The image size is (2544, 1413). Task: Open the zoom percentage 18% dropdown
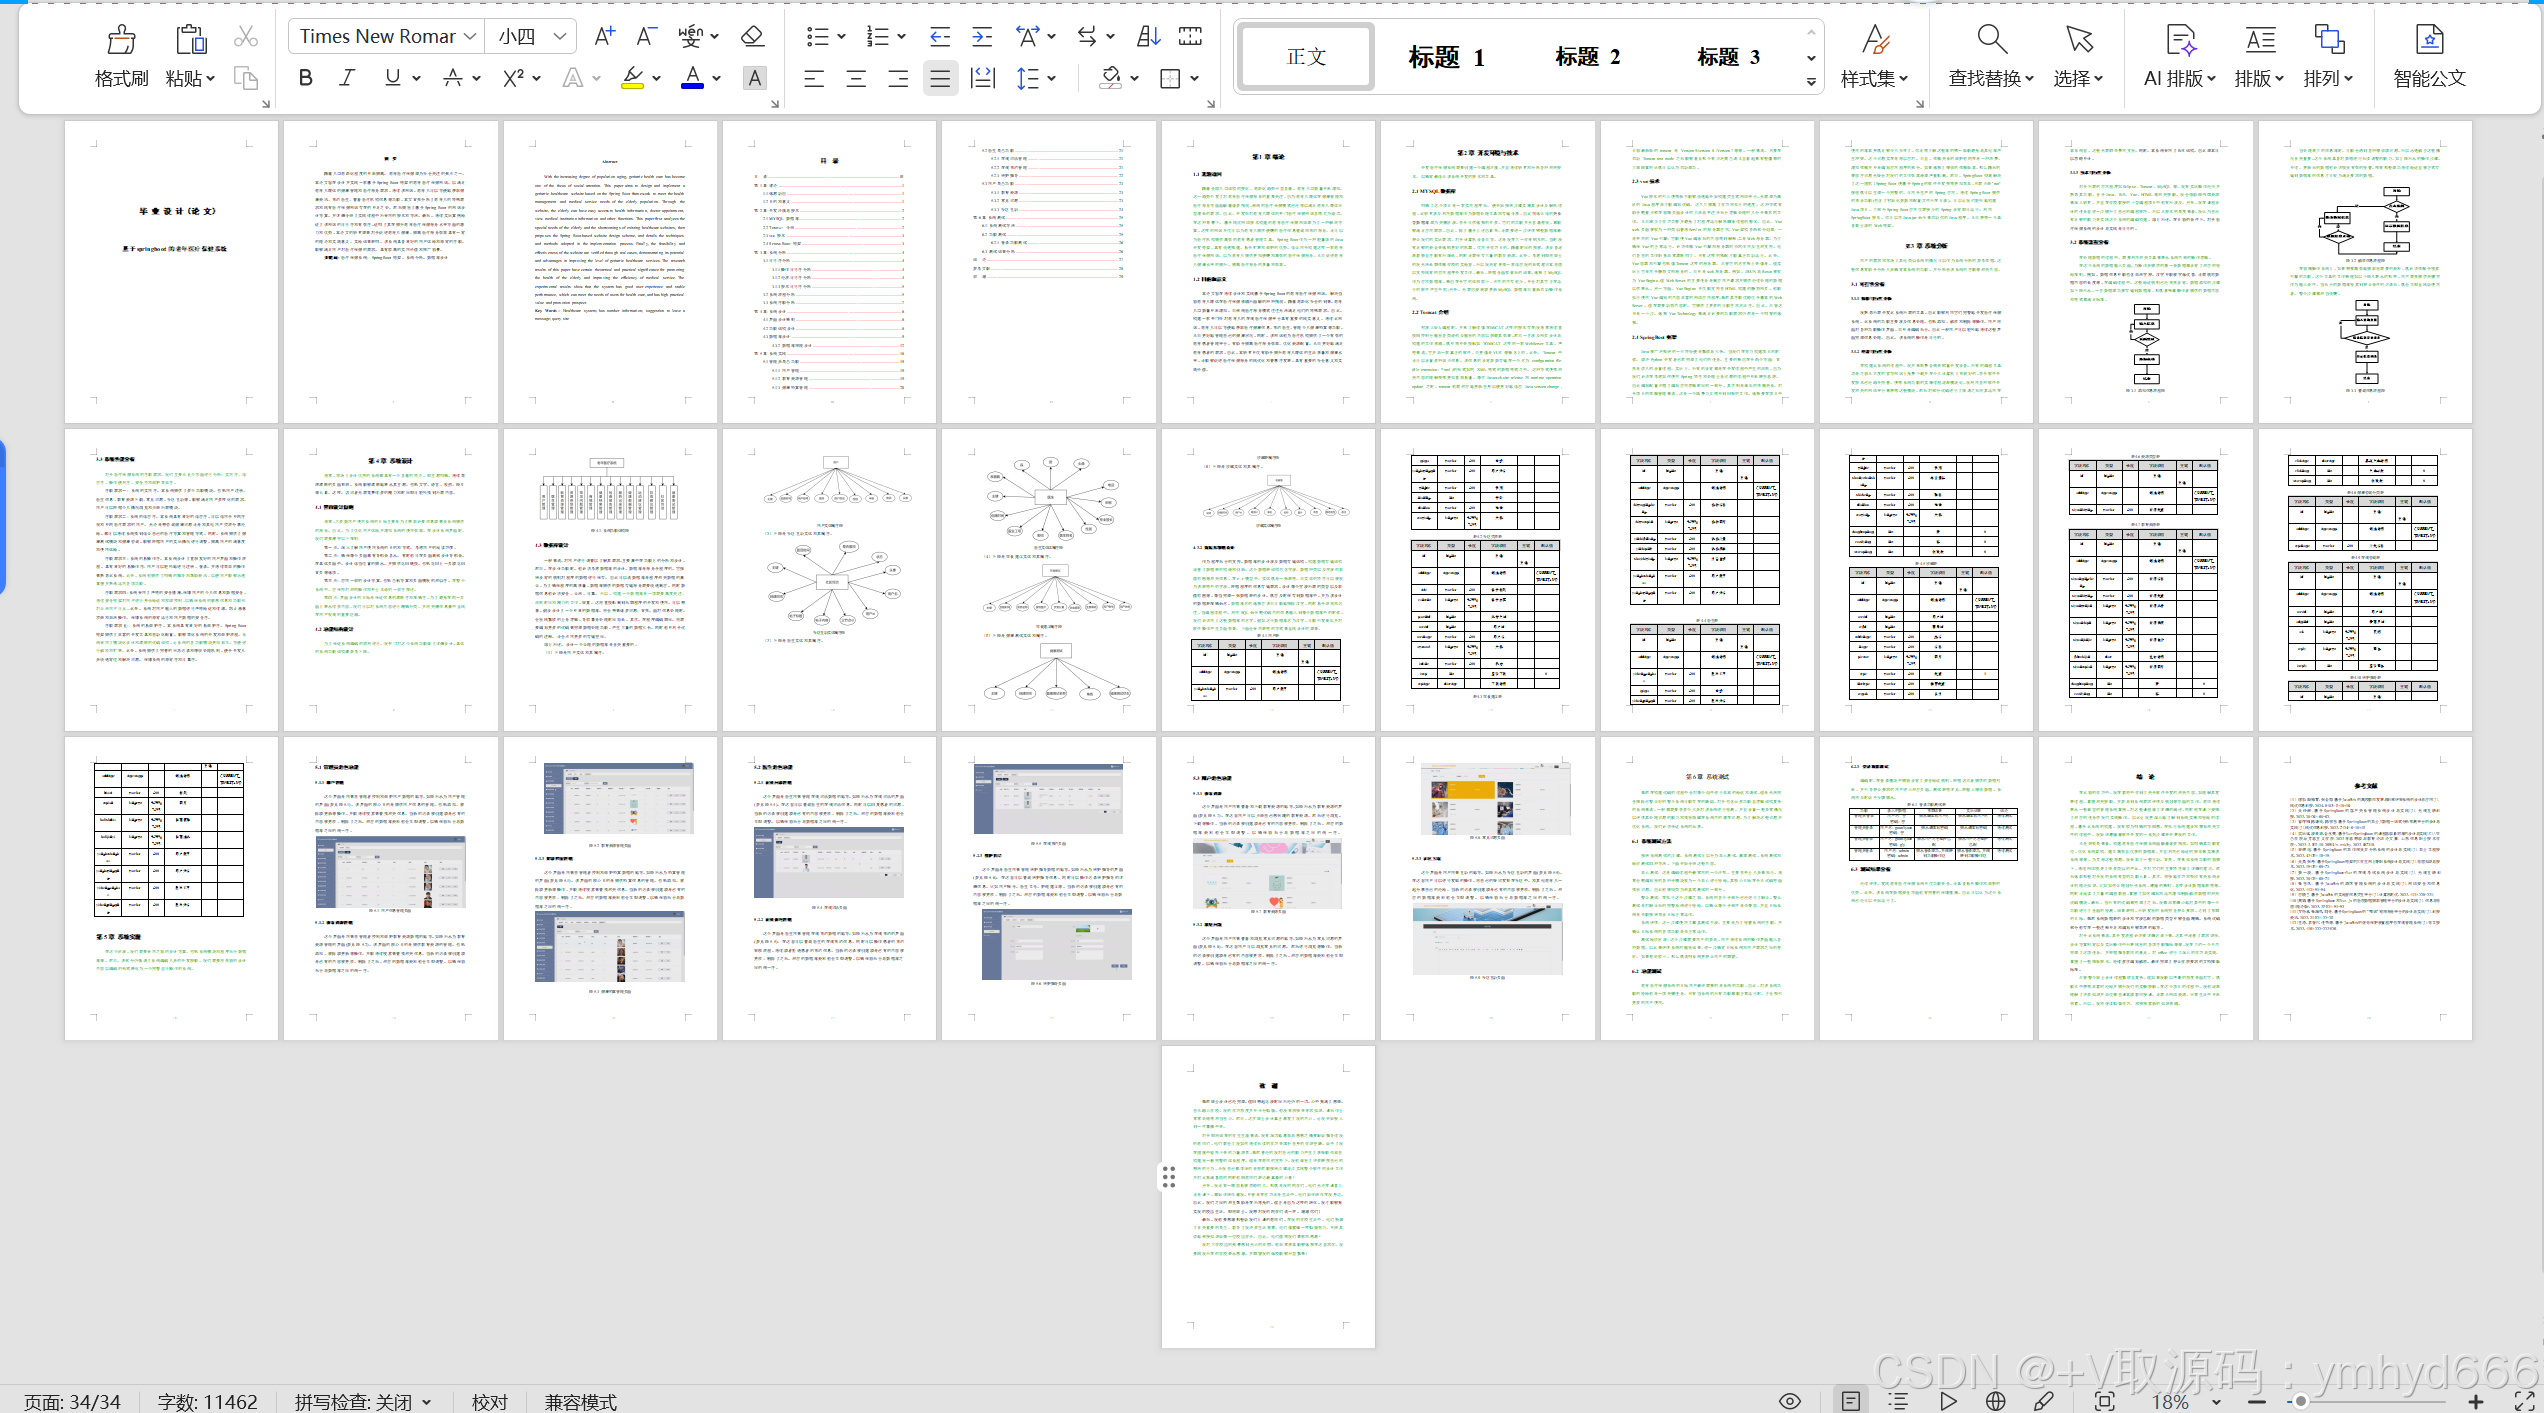2217,1402
